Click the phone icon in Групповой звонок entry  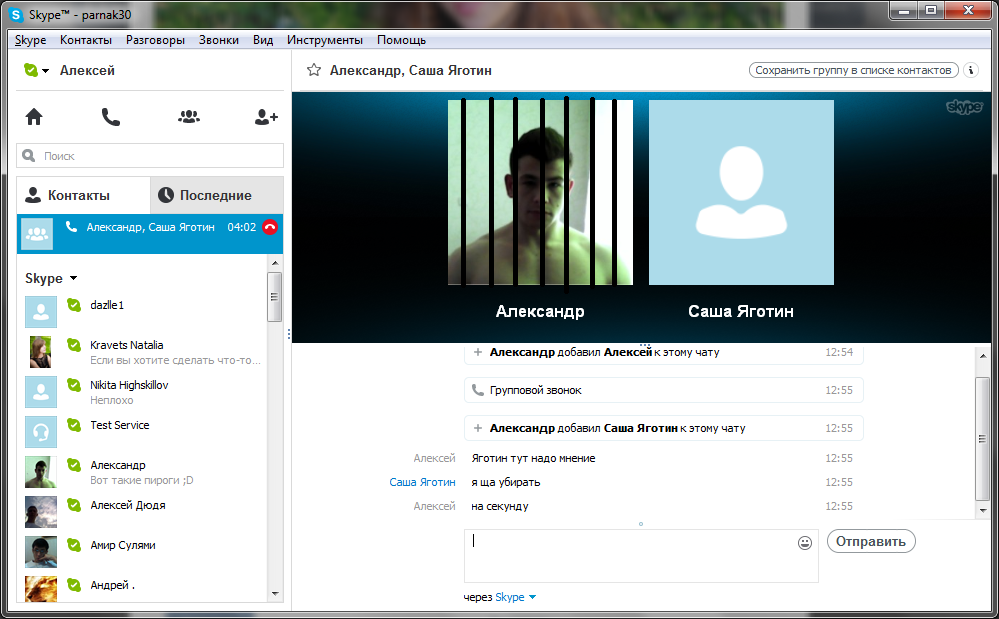pos(477,390)
